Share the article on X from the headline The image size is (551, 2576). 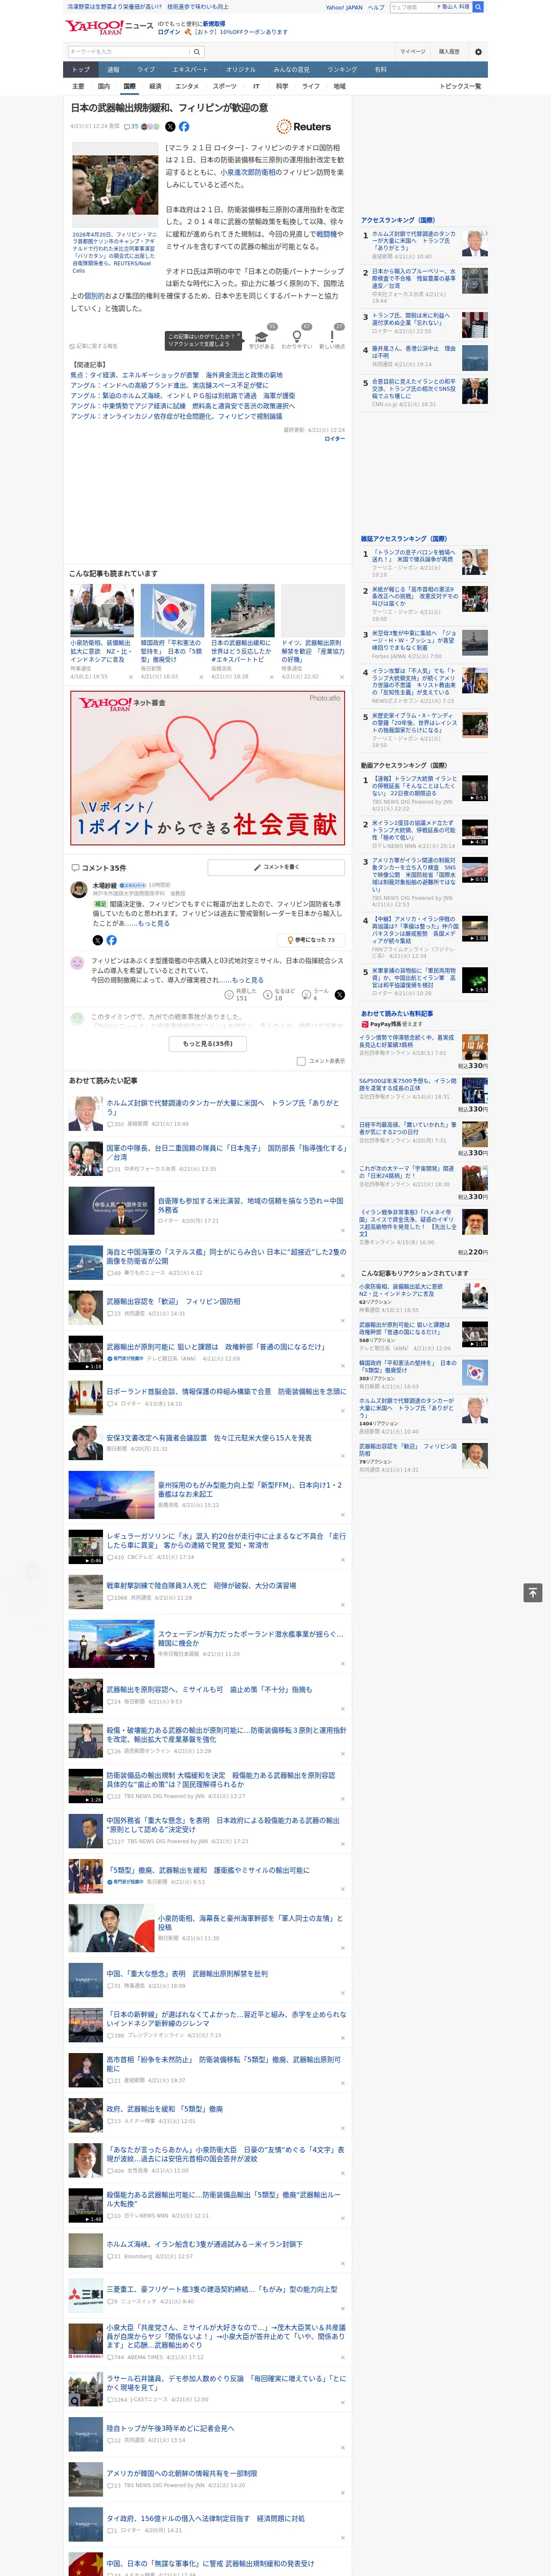[170, 127]
